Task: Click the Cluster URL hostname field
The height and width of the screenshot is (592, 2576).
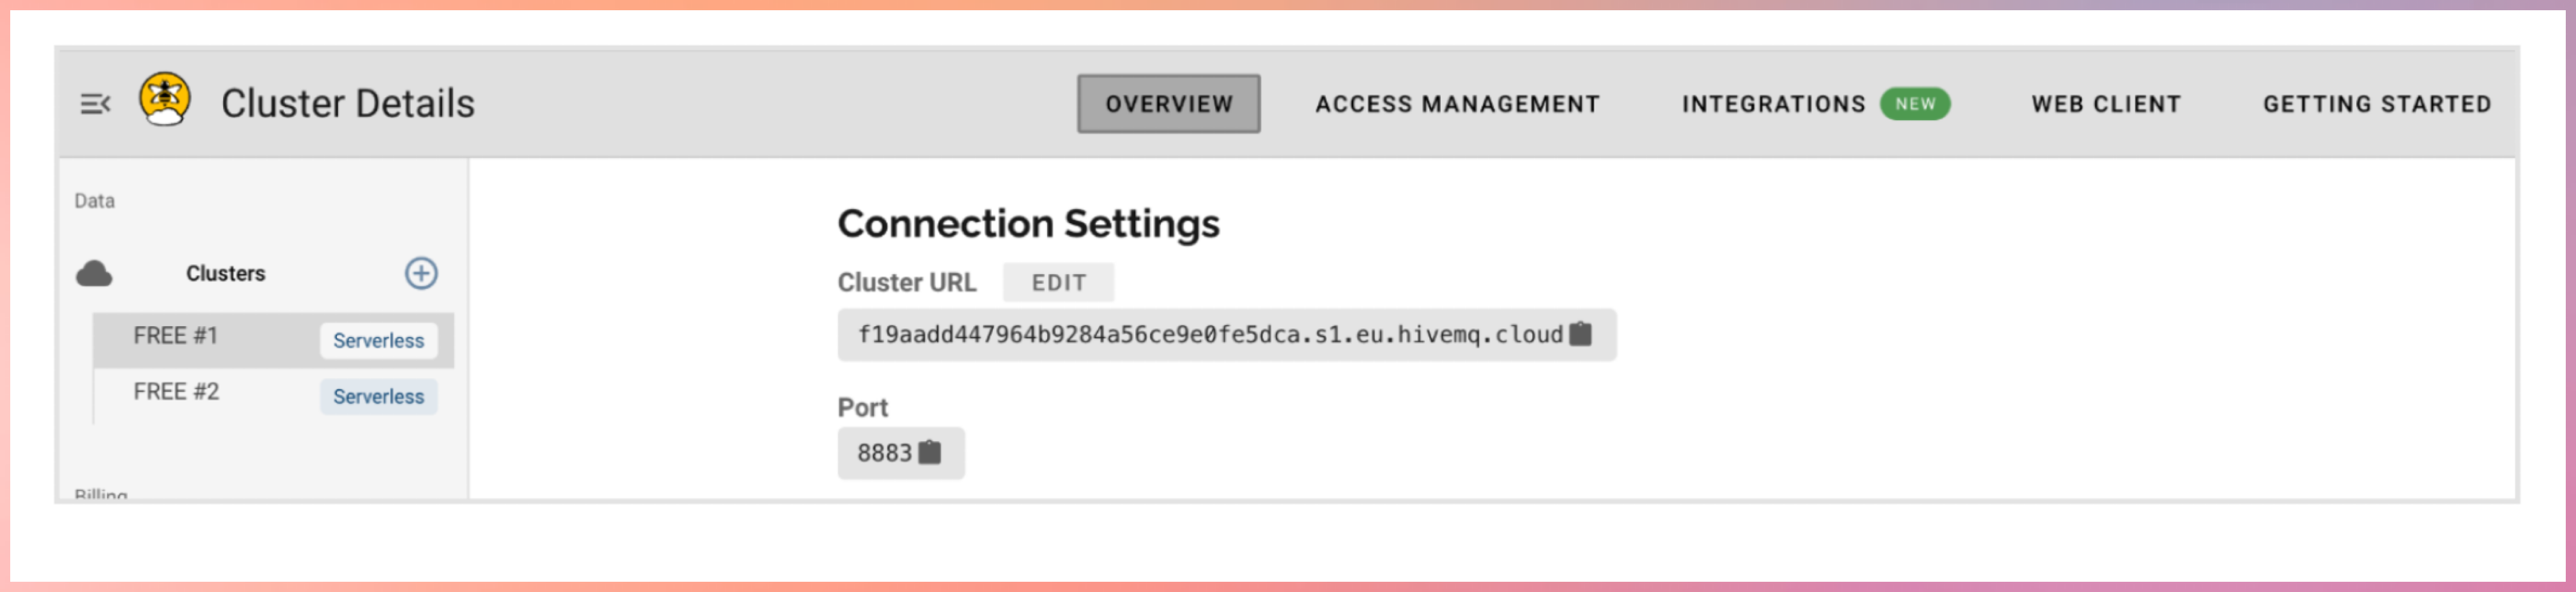Action: click(x=1209, y=335)
